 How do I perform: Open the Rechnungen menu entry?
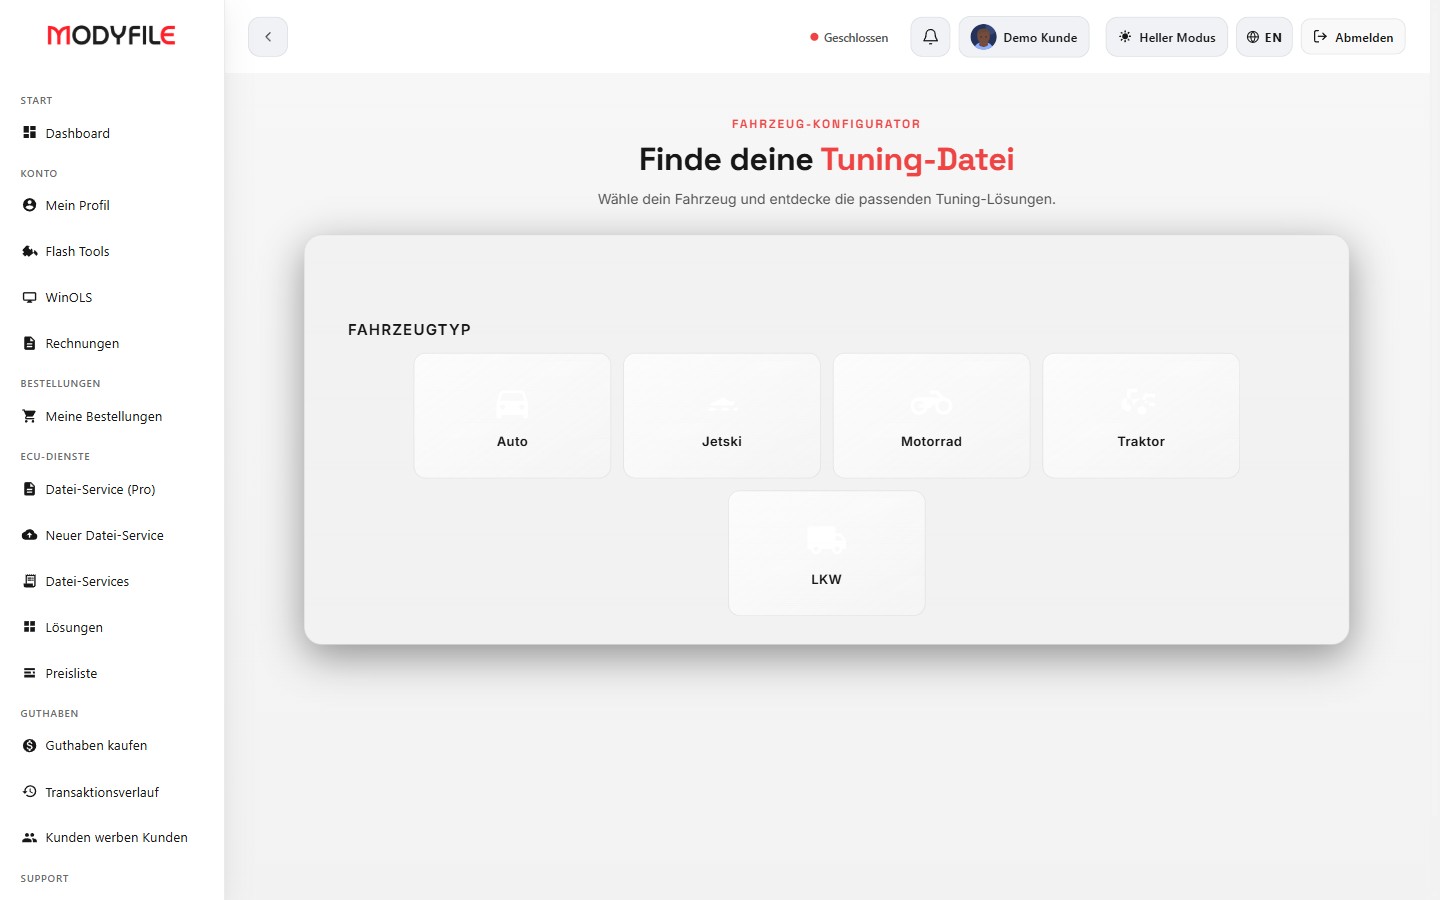(x=82, y=343)
